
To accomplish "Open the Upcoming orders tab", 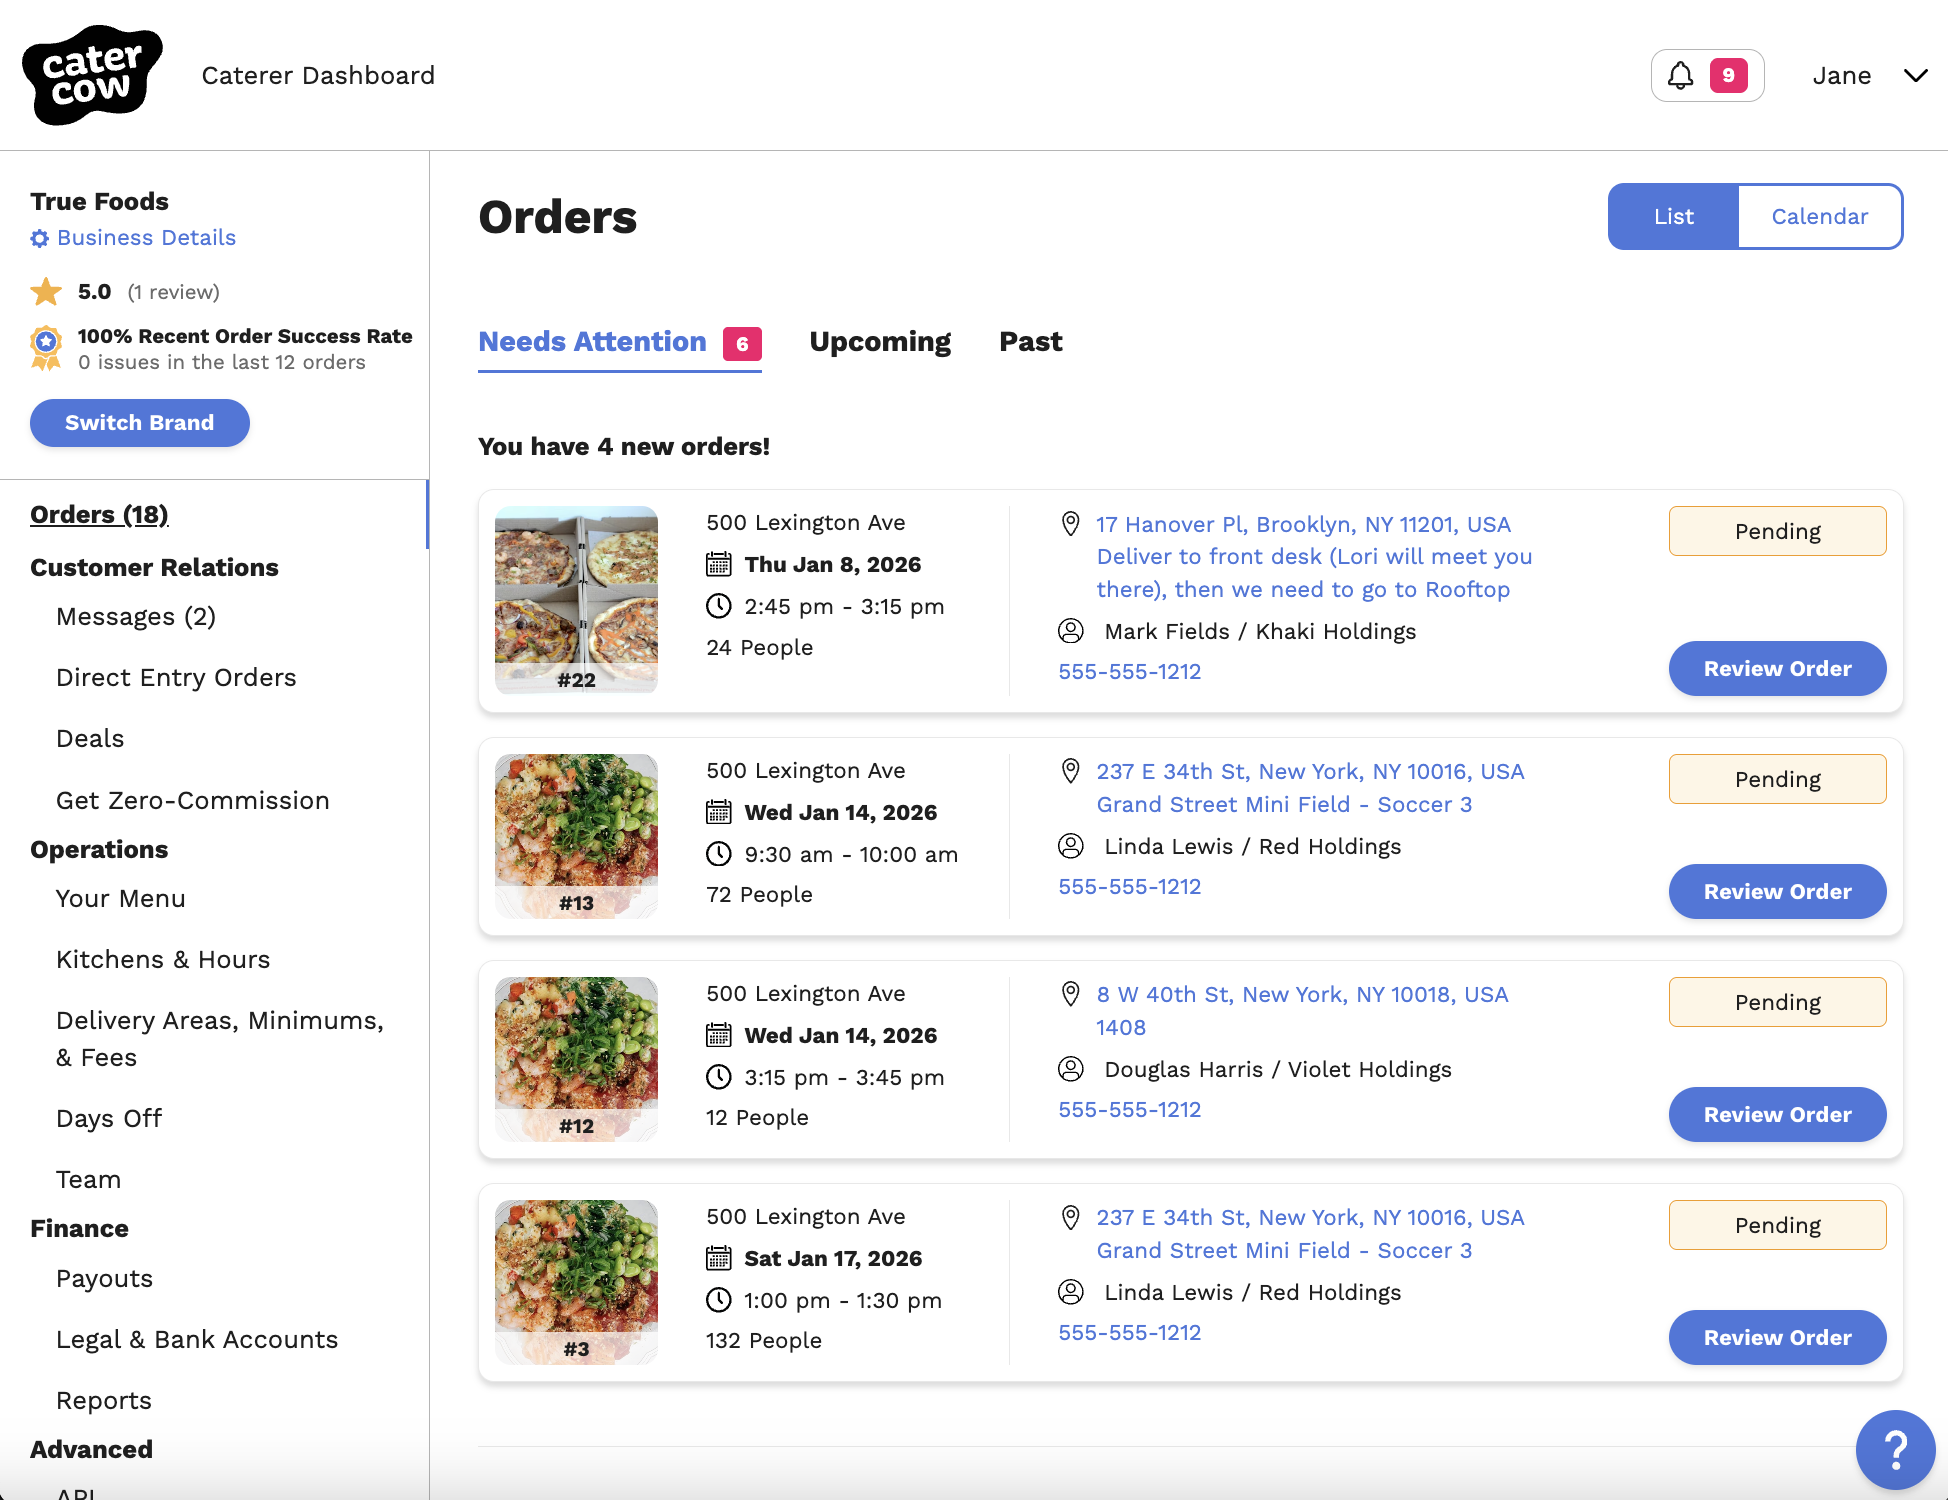I will click(880, 342).
